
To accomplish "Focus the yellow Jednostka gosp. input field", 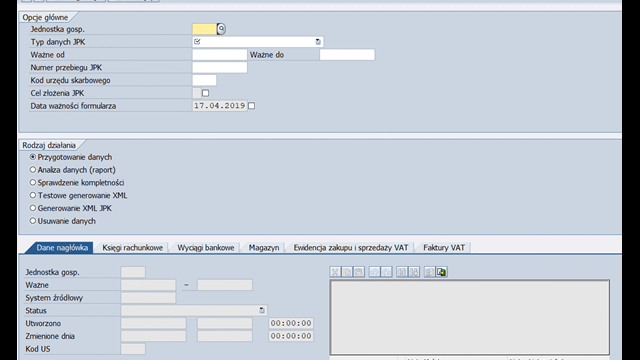I will [x=204, y=29].
